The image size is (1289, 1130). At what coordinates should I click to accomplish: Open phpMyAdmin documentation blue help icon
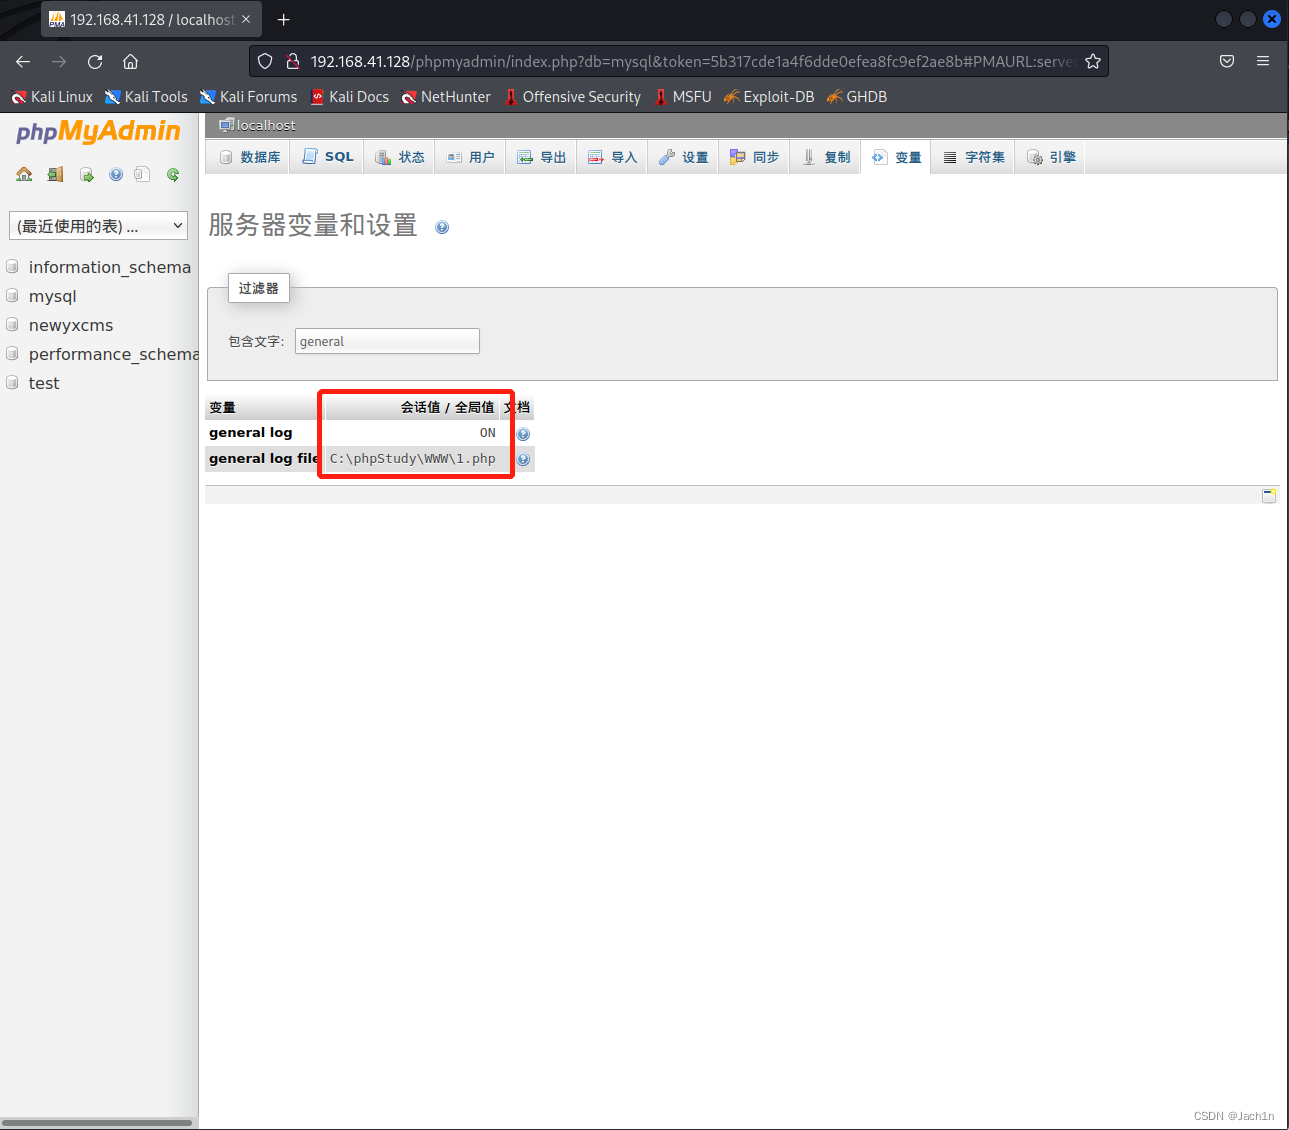point(116,174)
